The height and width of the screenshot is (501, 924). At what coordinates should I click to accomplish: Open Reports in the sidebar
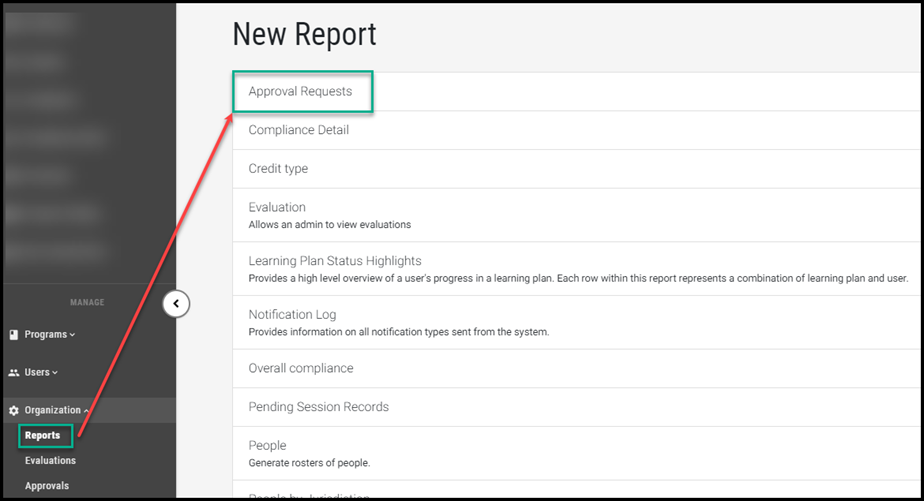tap(43, 436)
